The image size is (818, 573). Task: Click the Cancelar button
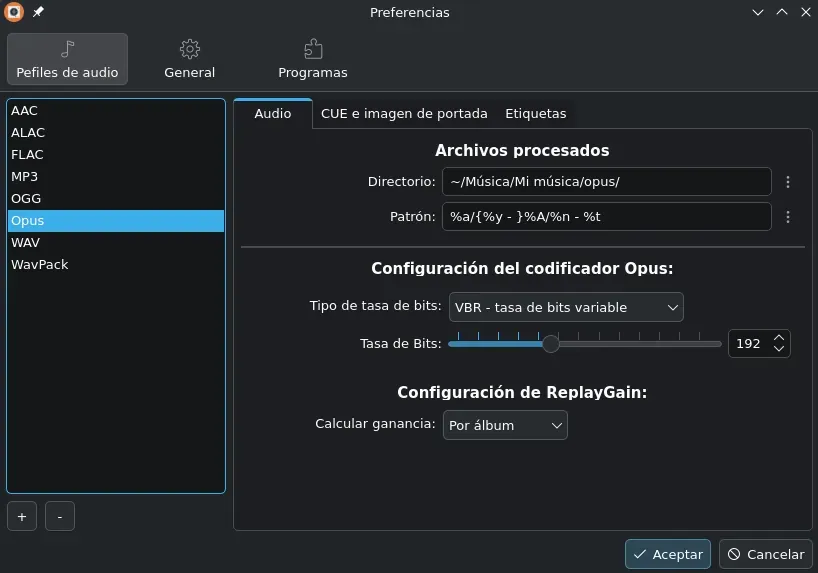click(766, 554)
